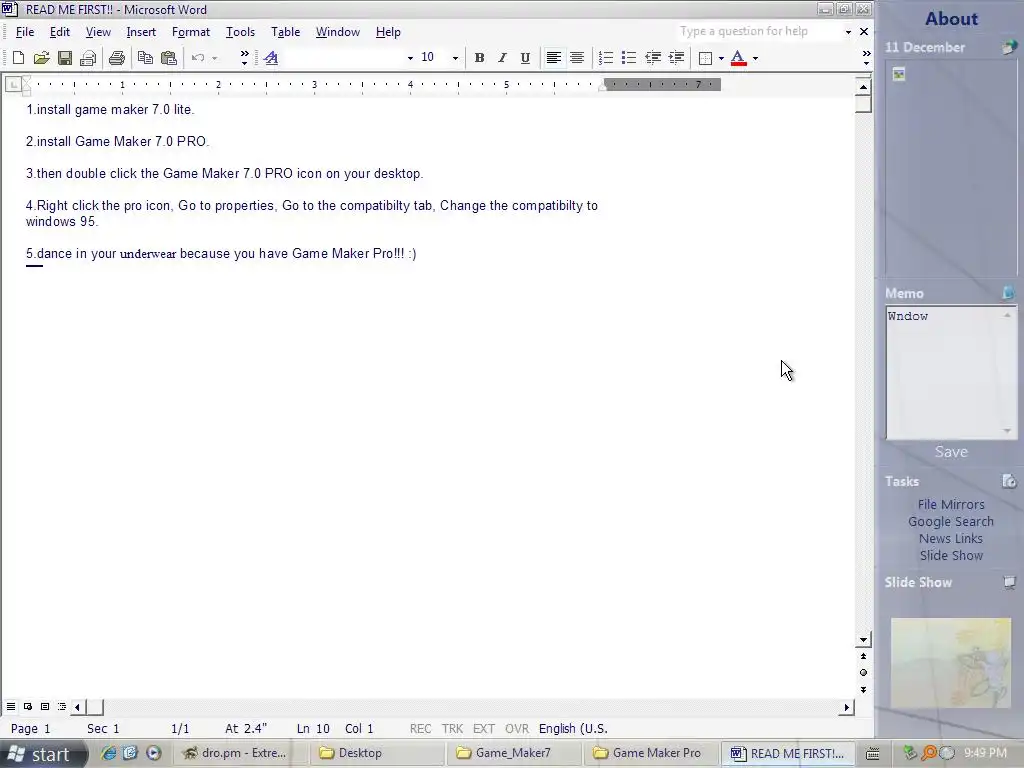Apply bulleted list formatting
The image size is (1024, 768).
click(628, 58)
